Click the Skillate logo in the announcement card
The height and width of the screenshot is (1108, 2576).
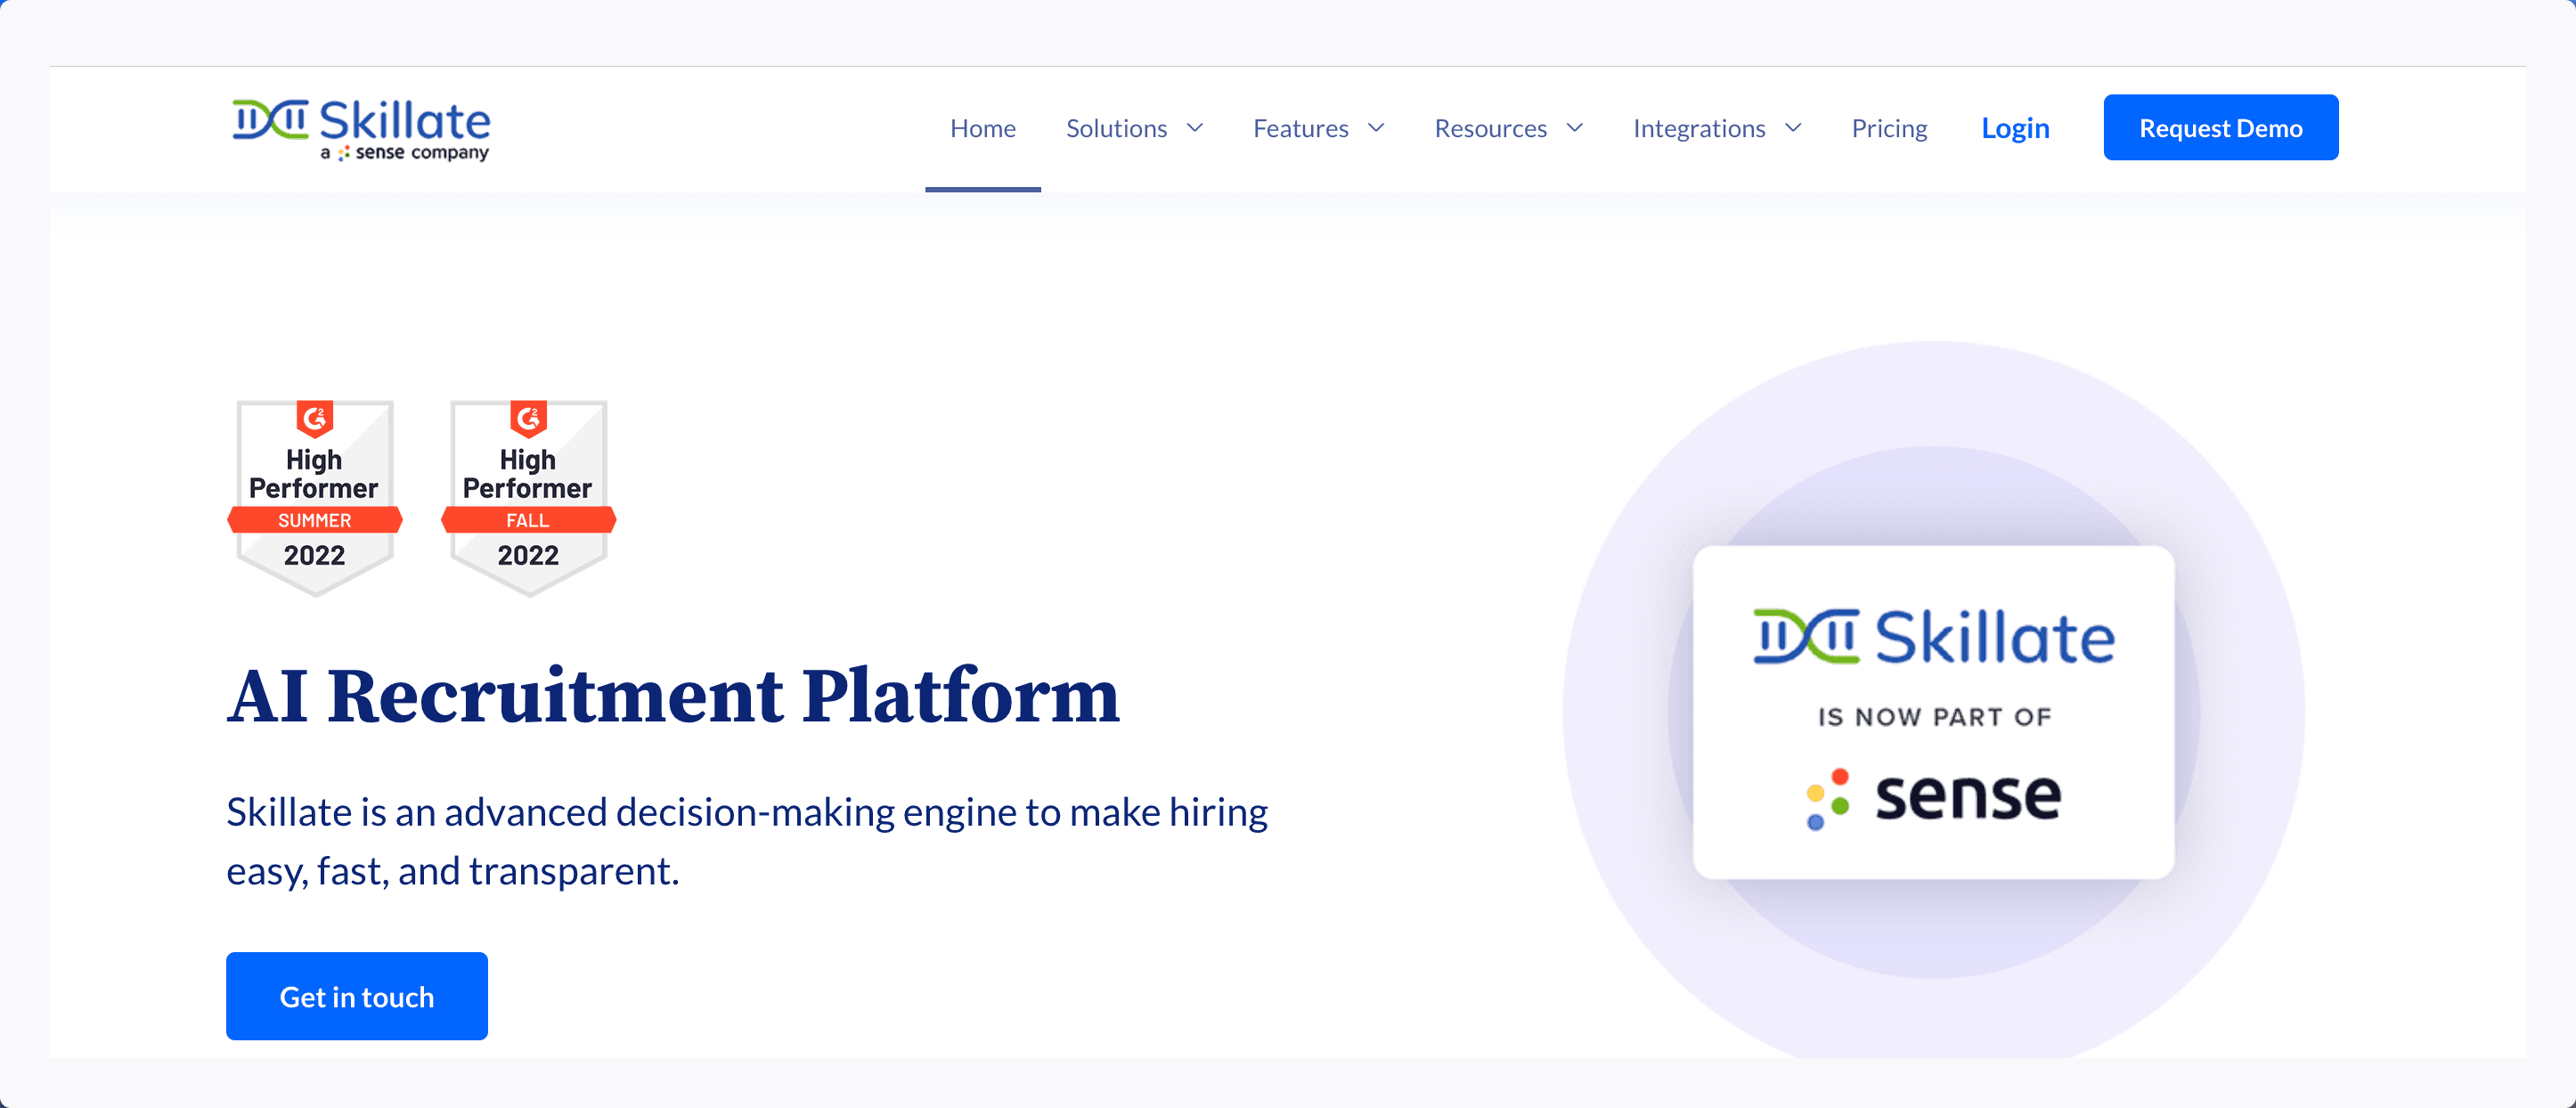coord(1933,637)
